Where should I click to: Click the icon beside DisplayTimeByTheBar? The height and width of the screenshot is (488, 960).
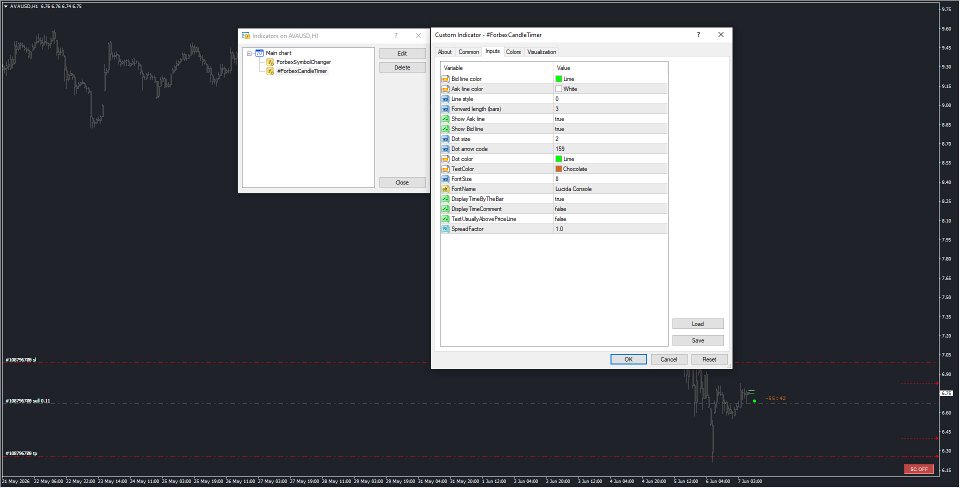(x=445, y=199)
